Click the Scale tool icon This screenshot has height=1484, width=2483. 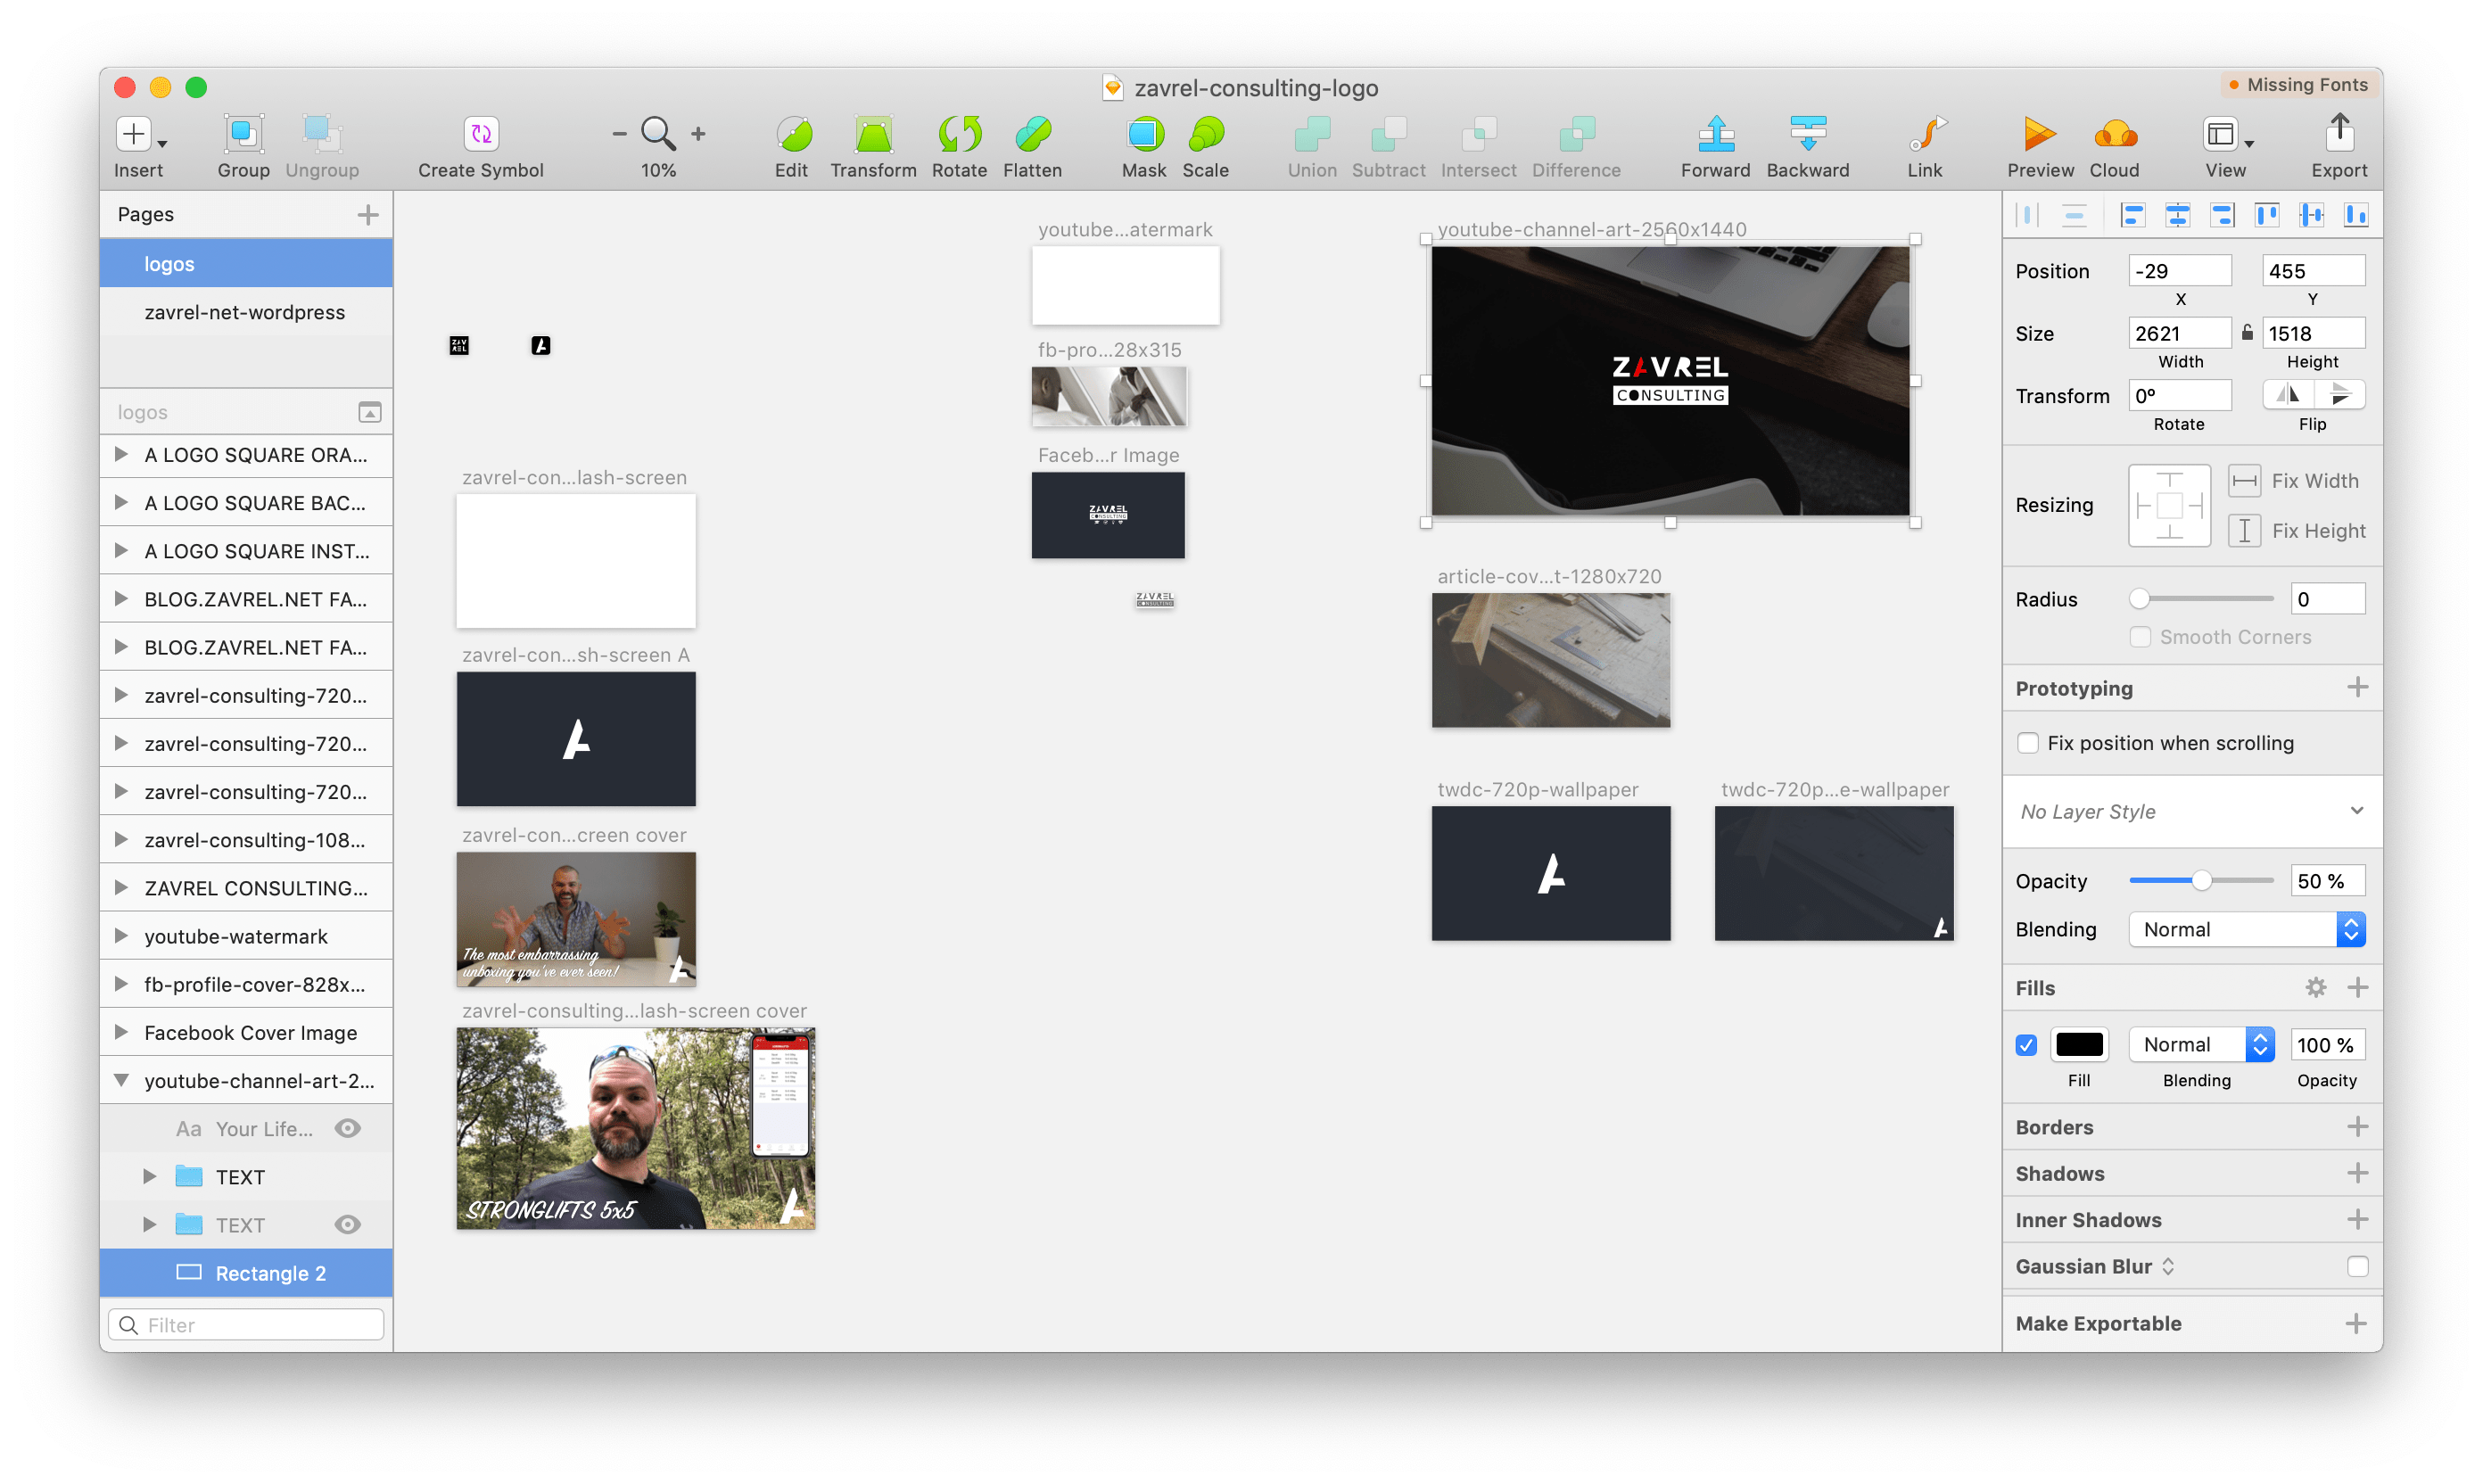coord(1205,134)
